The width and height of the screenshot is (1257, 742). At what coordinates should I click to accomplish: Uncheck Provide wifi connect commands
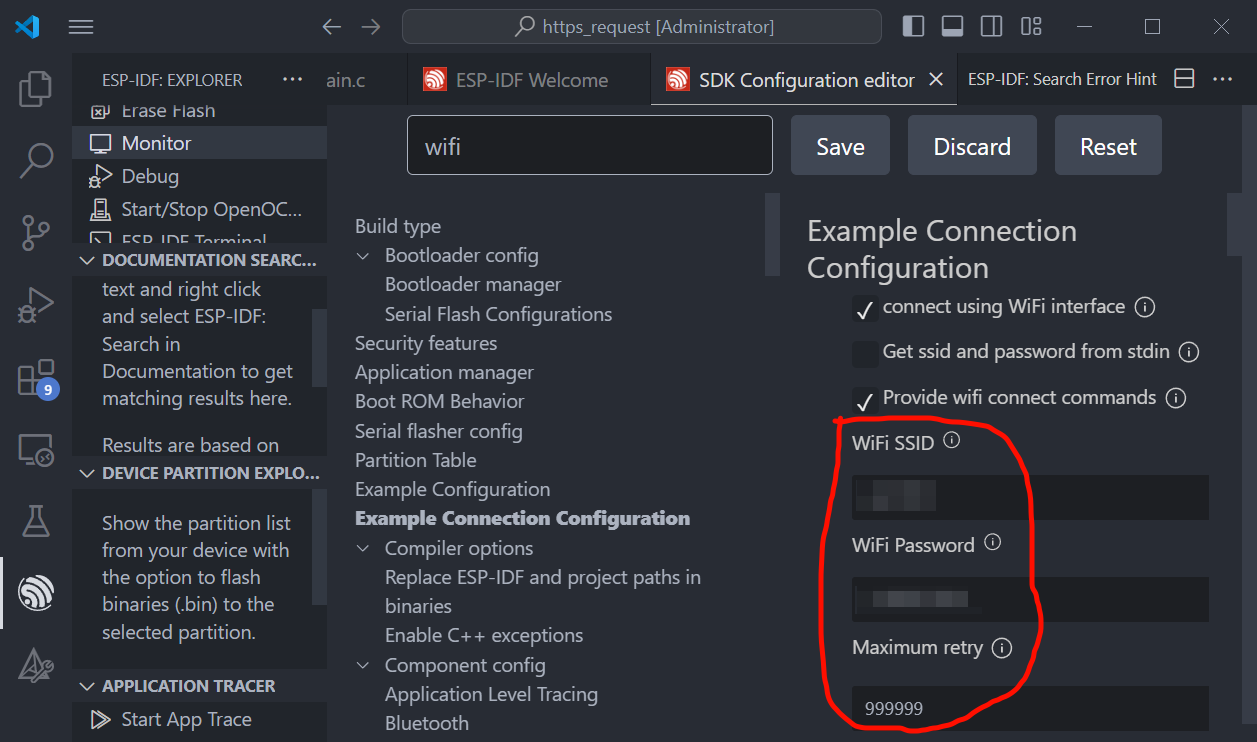(x=865, y=400)
